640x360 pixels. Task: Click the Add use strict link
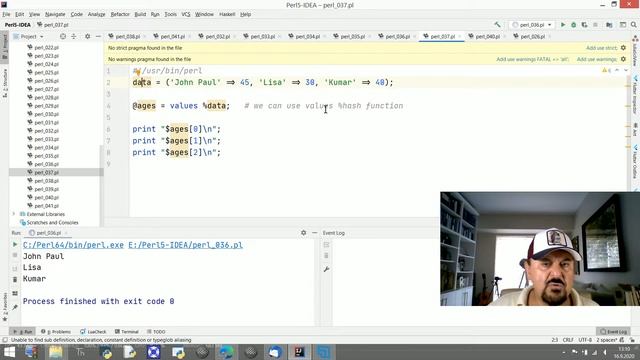tap(602, 48)
